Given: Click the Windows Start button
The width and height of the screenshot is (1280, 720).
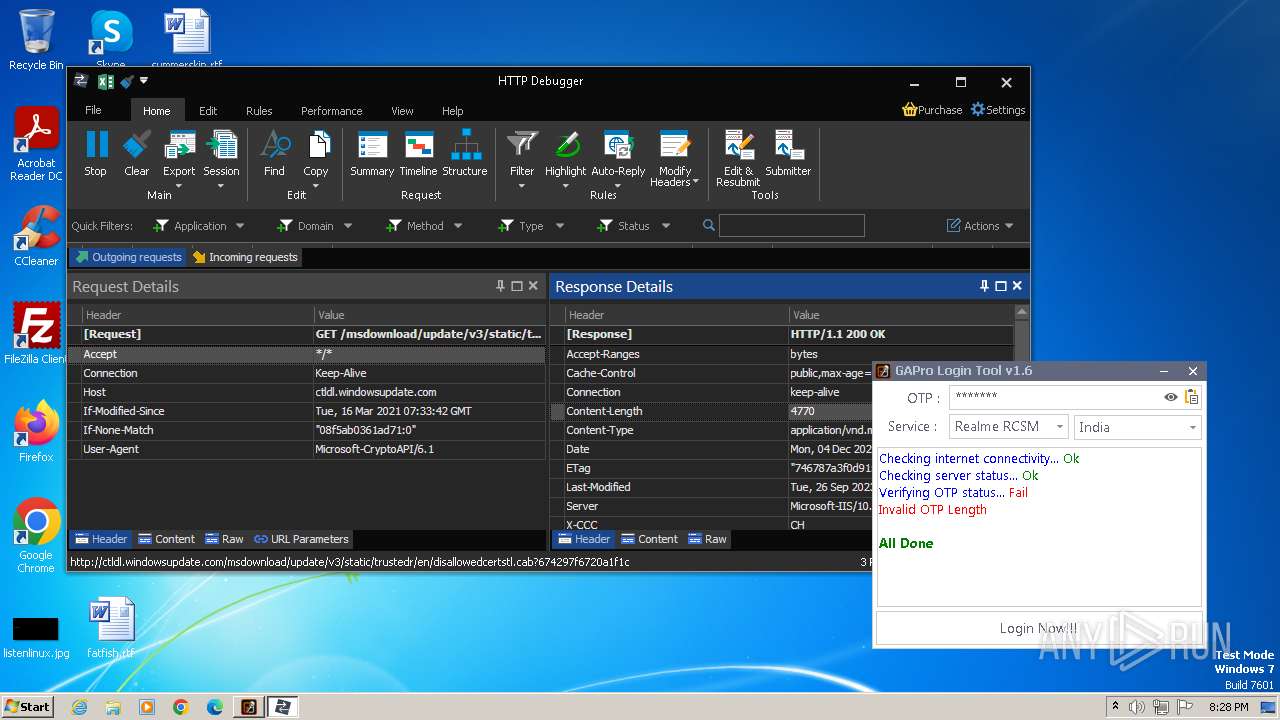Looking at the screenshot, I should [27, 706].
